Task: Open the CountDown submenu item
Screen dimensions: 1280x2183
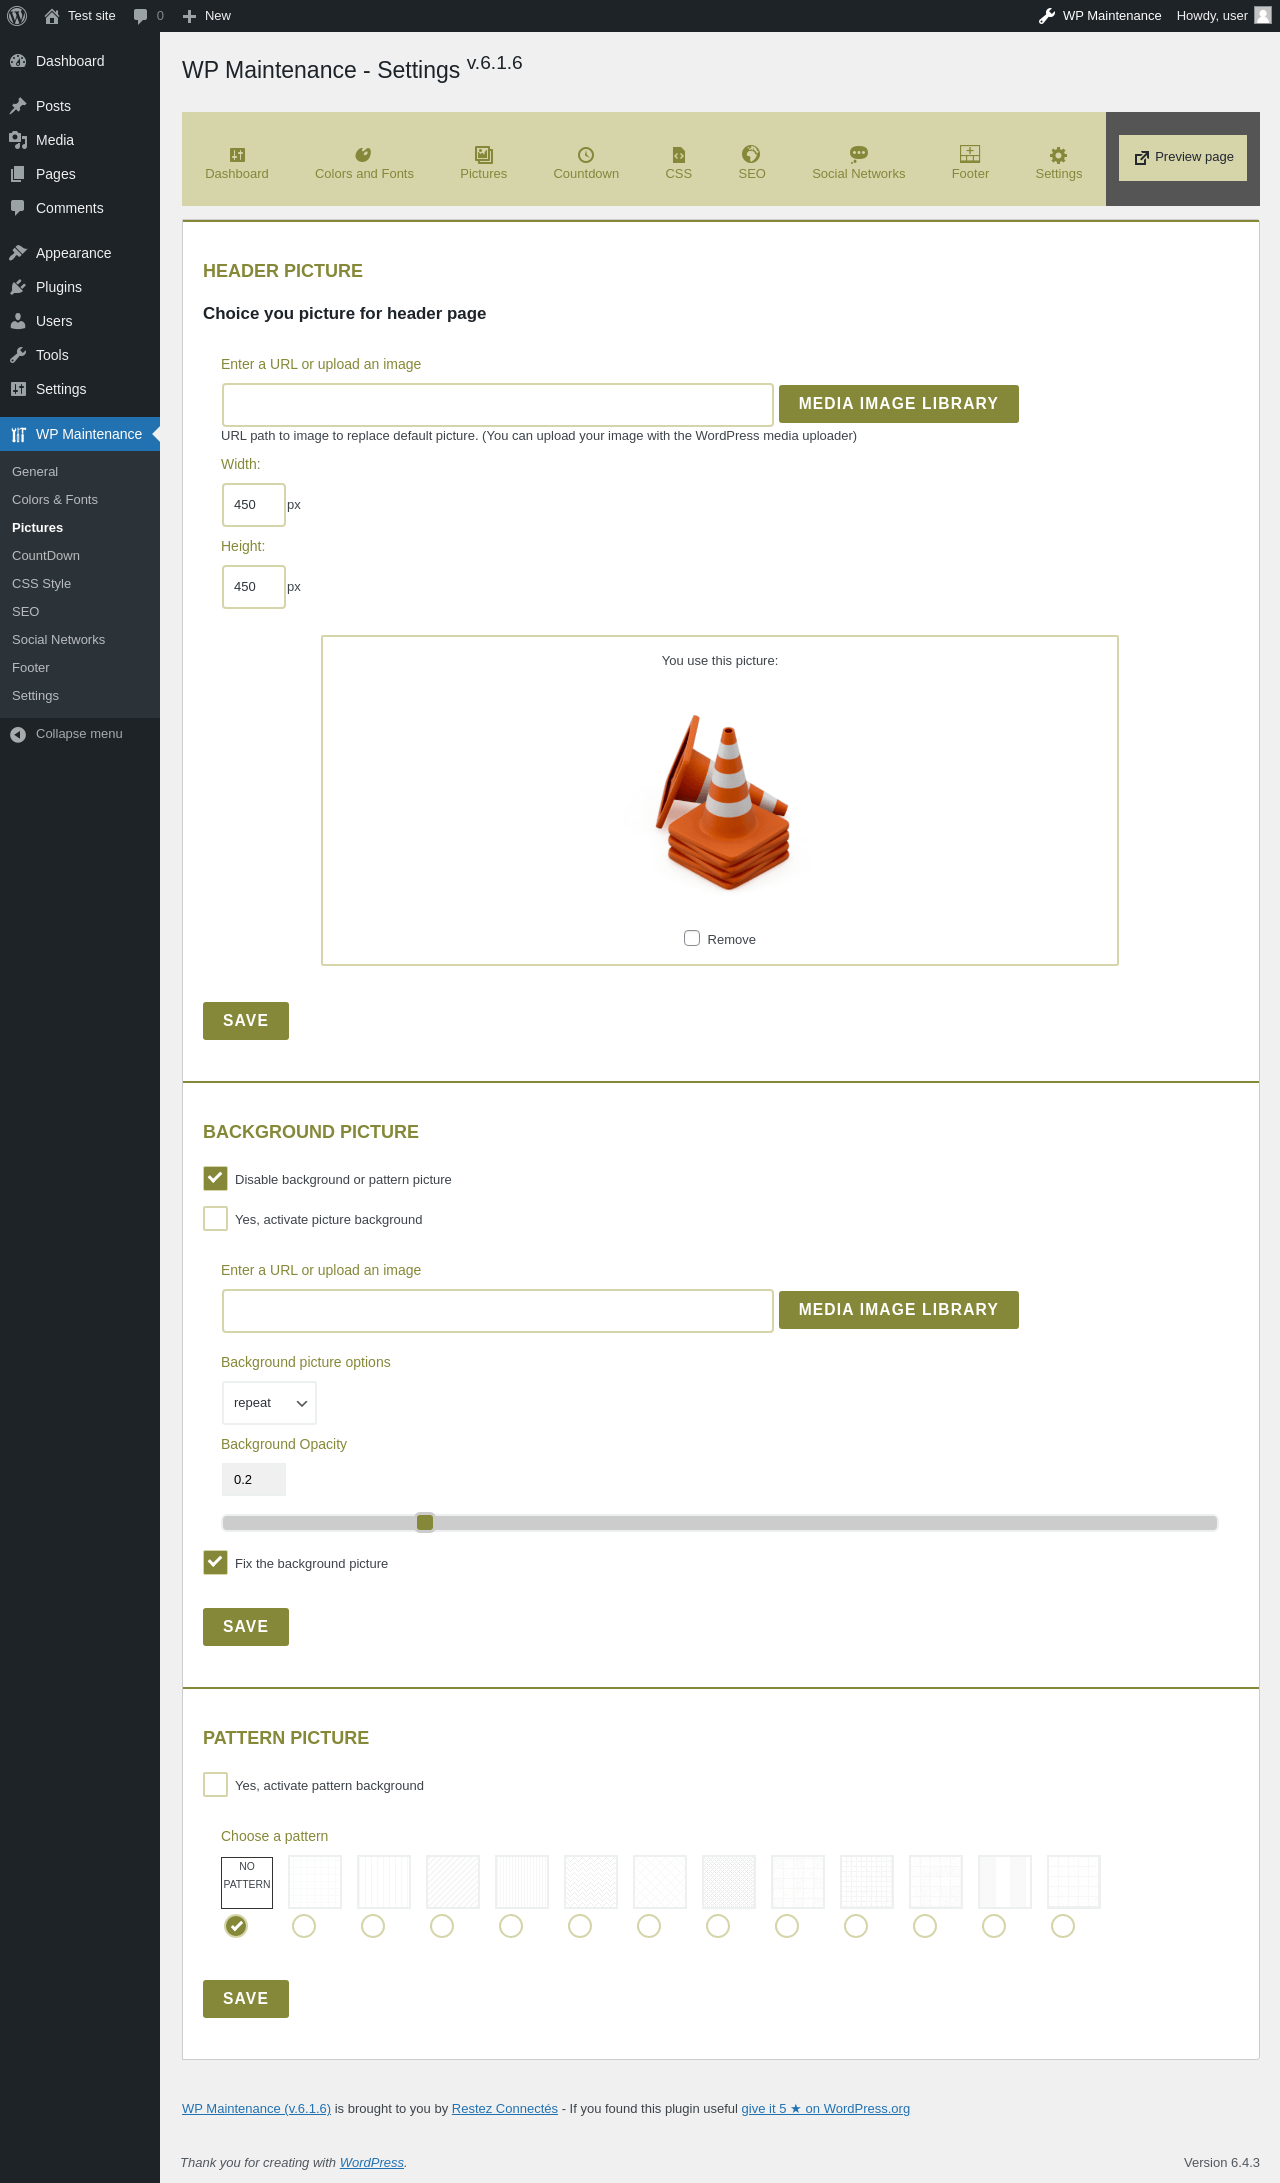Action: (x=46, y=556)
